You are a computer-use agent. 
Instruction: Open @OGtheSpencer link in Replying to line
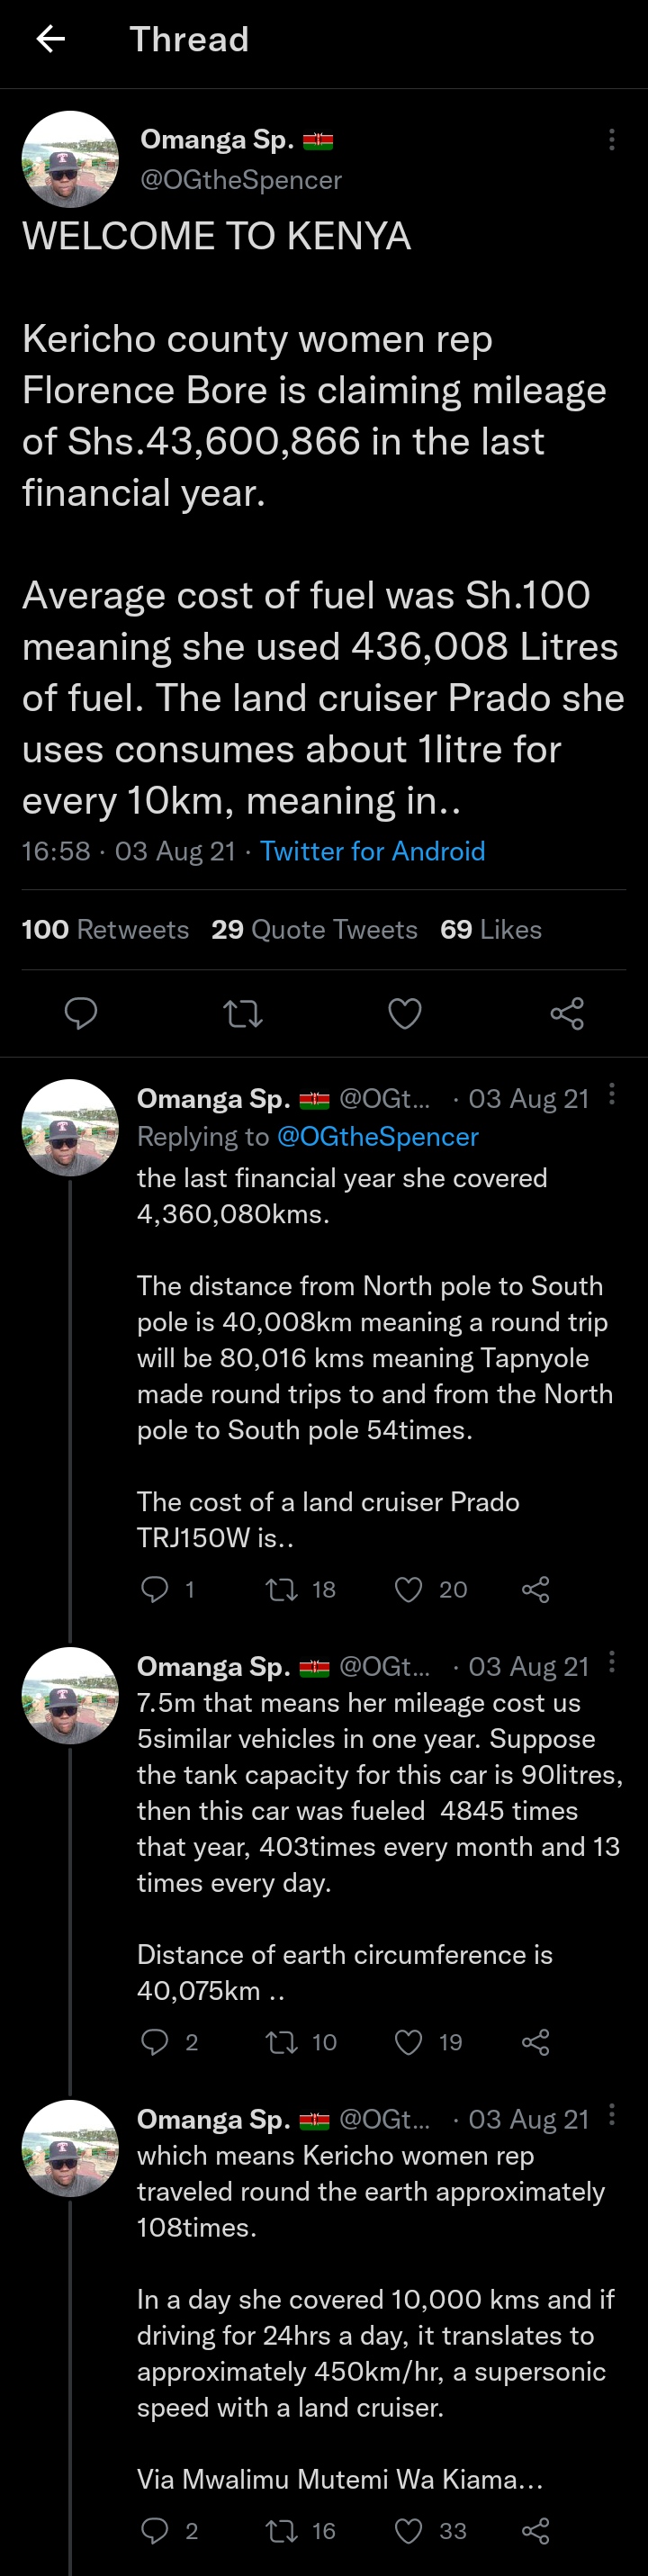pyautogui.click(x=377, y=1137)
